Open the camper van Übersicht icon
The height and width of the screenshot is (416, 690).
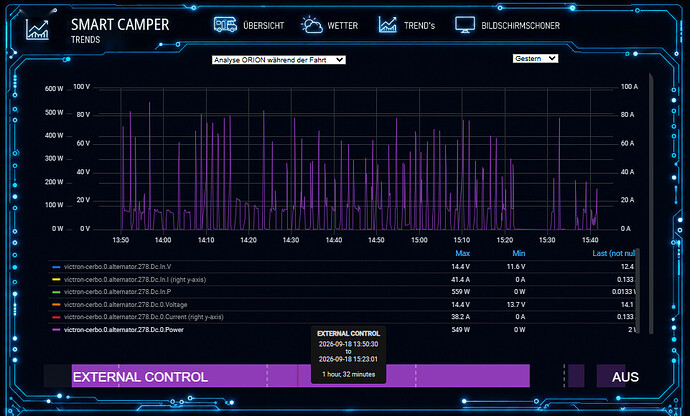pos(225,25)
